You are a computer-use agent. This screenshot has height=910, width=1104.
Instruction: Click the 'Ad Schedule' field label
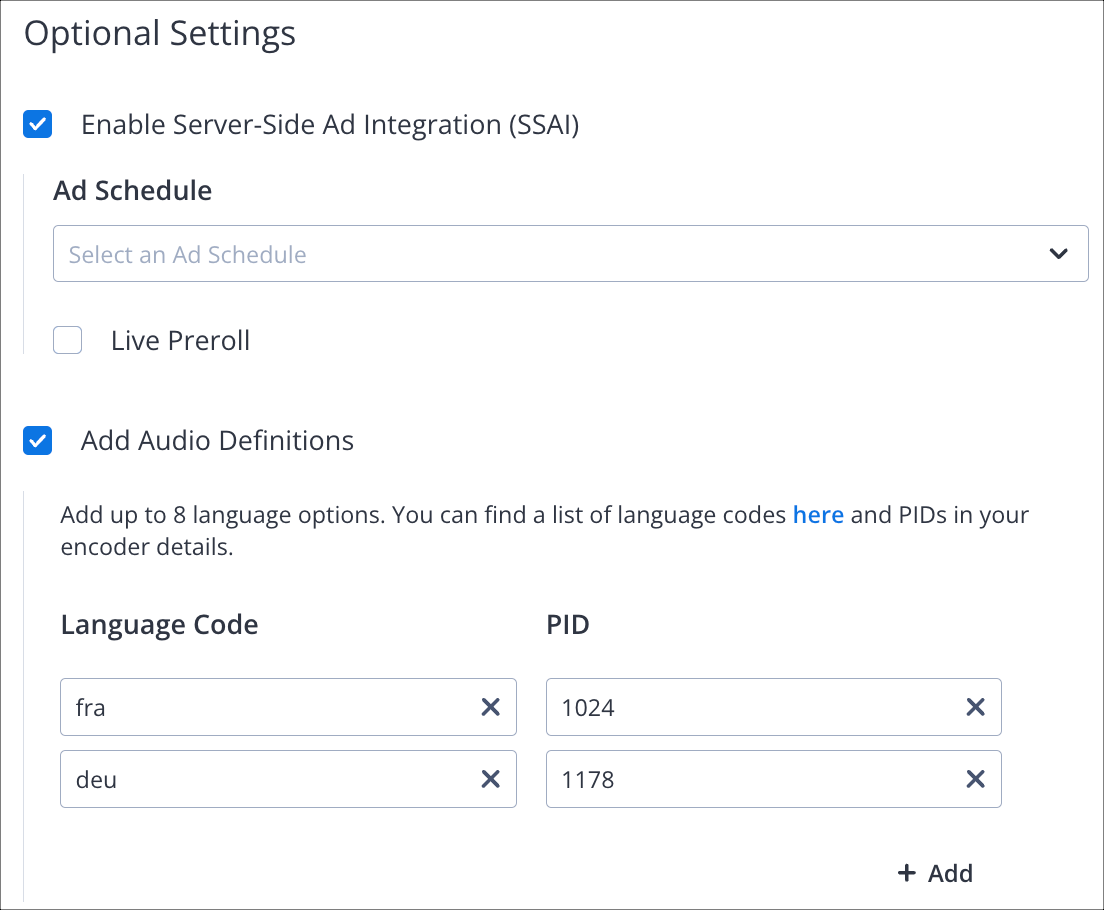click(x=132, y=191)
